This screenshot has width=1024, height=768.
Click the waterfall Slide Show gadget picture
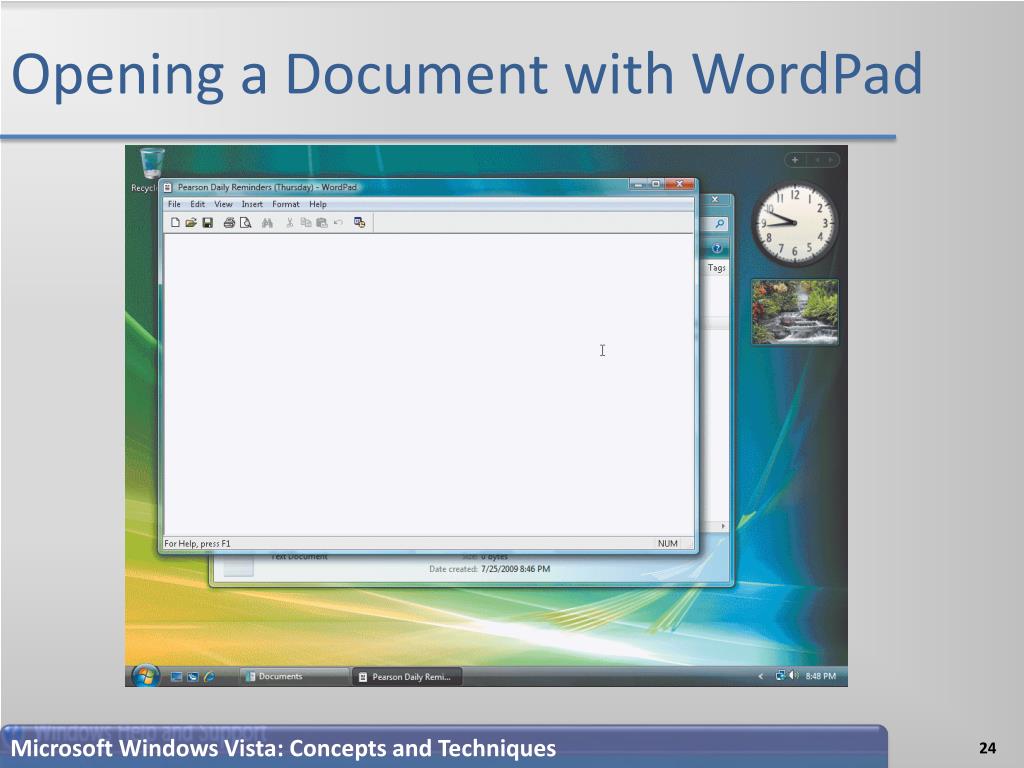(795, 312)
